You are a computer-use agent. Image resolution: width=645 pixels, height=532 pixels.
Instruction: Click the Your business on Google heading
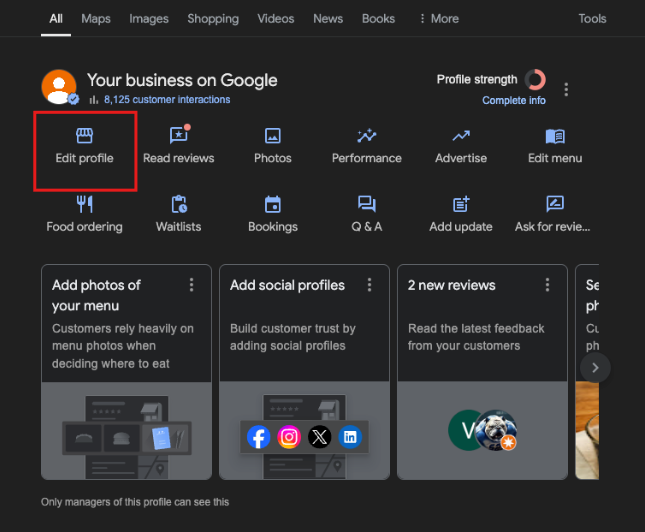[x=182, y=80]
